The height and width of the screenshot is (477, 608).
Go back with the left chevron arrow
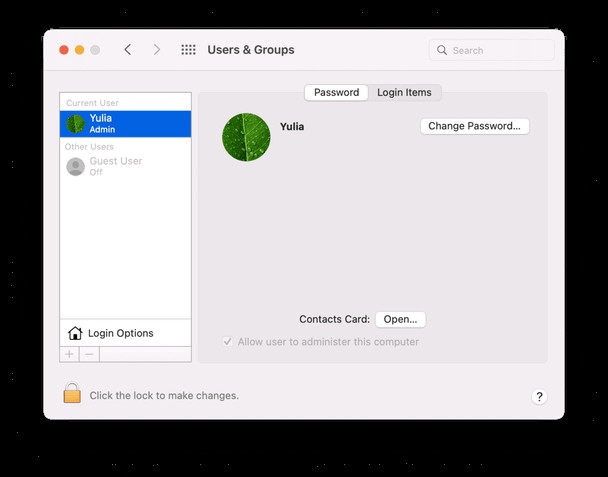[x=128, y=50]
